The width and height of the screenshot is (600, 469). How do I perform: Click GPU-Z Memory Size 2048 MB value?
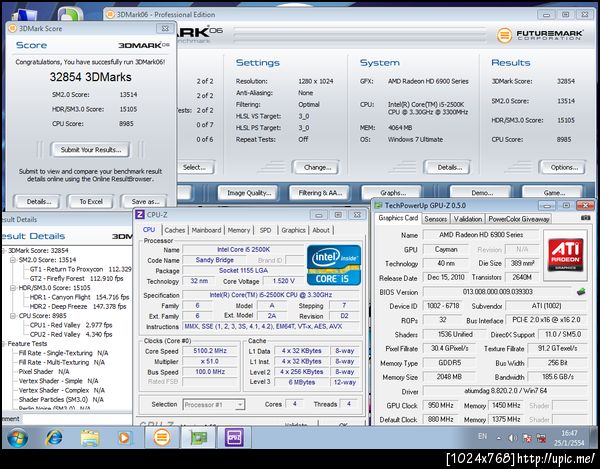449,377
